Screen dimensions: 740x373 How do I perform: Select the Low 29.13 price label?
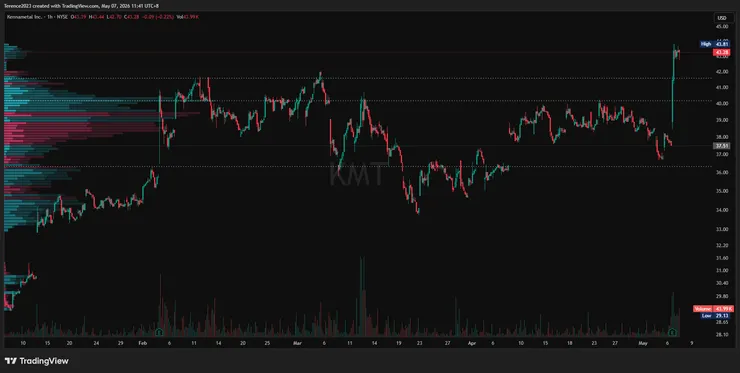[x=715, y=315]
